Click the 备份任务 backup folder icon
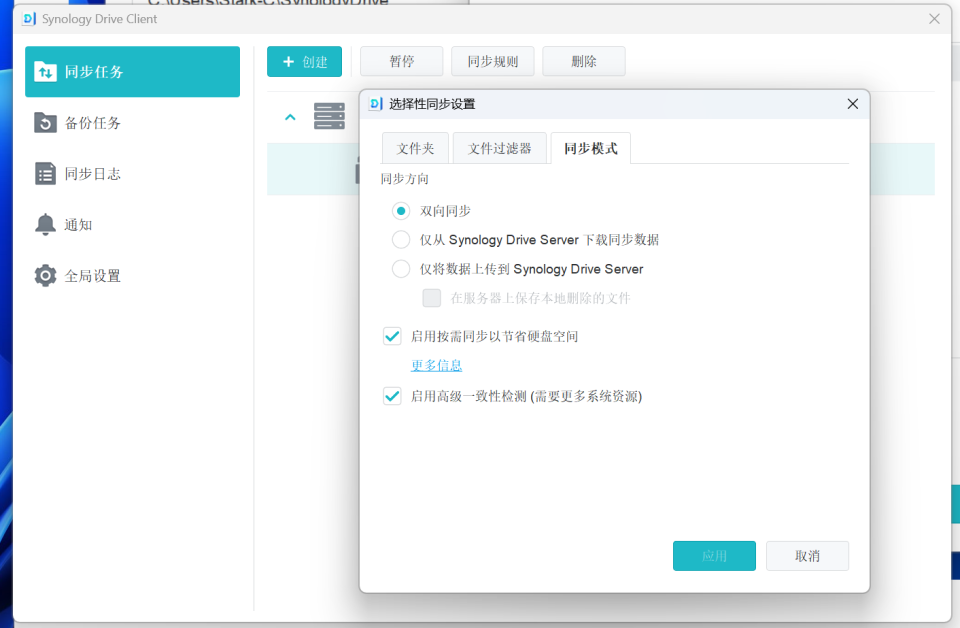 pos(45,123)
